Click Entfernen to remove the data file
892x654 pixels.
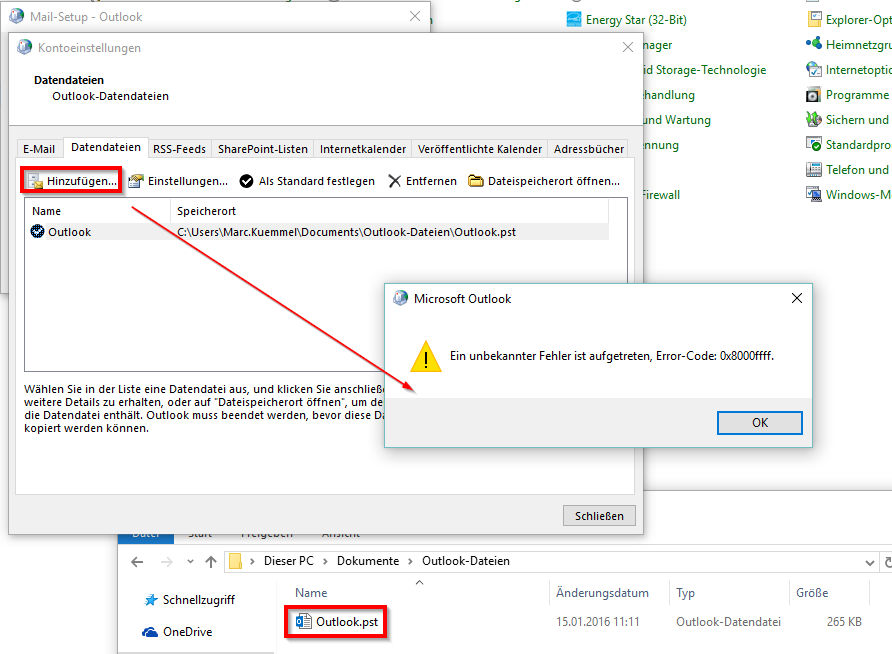pos(423,181)
